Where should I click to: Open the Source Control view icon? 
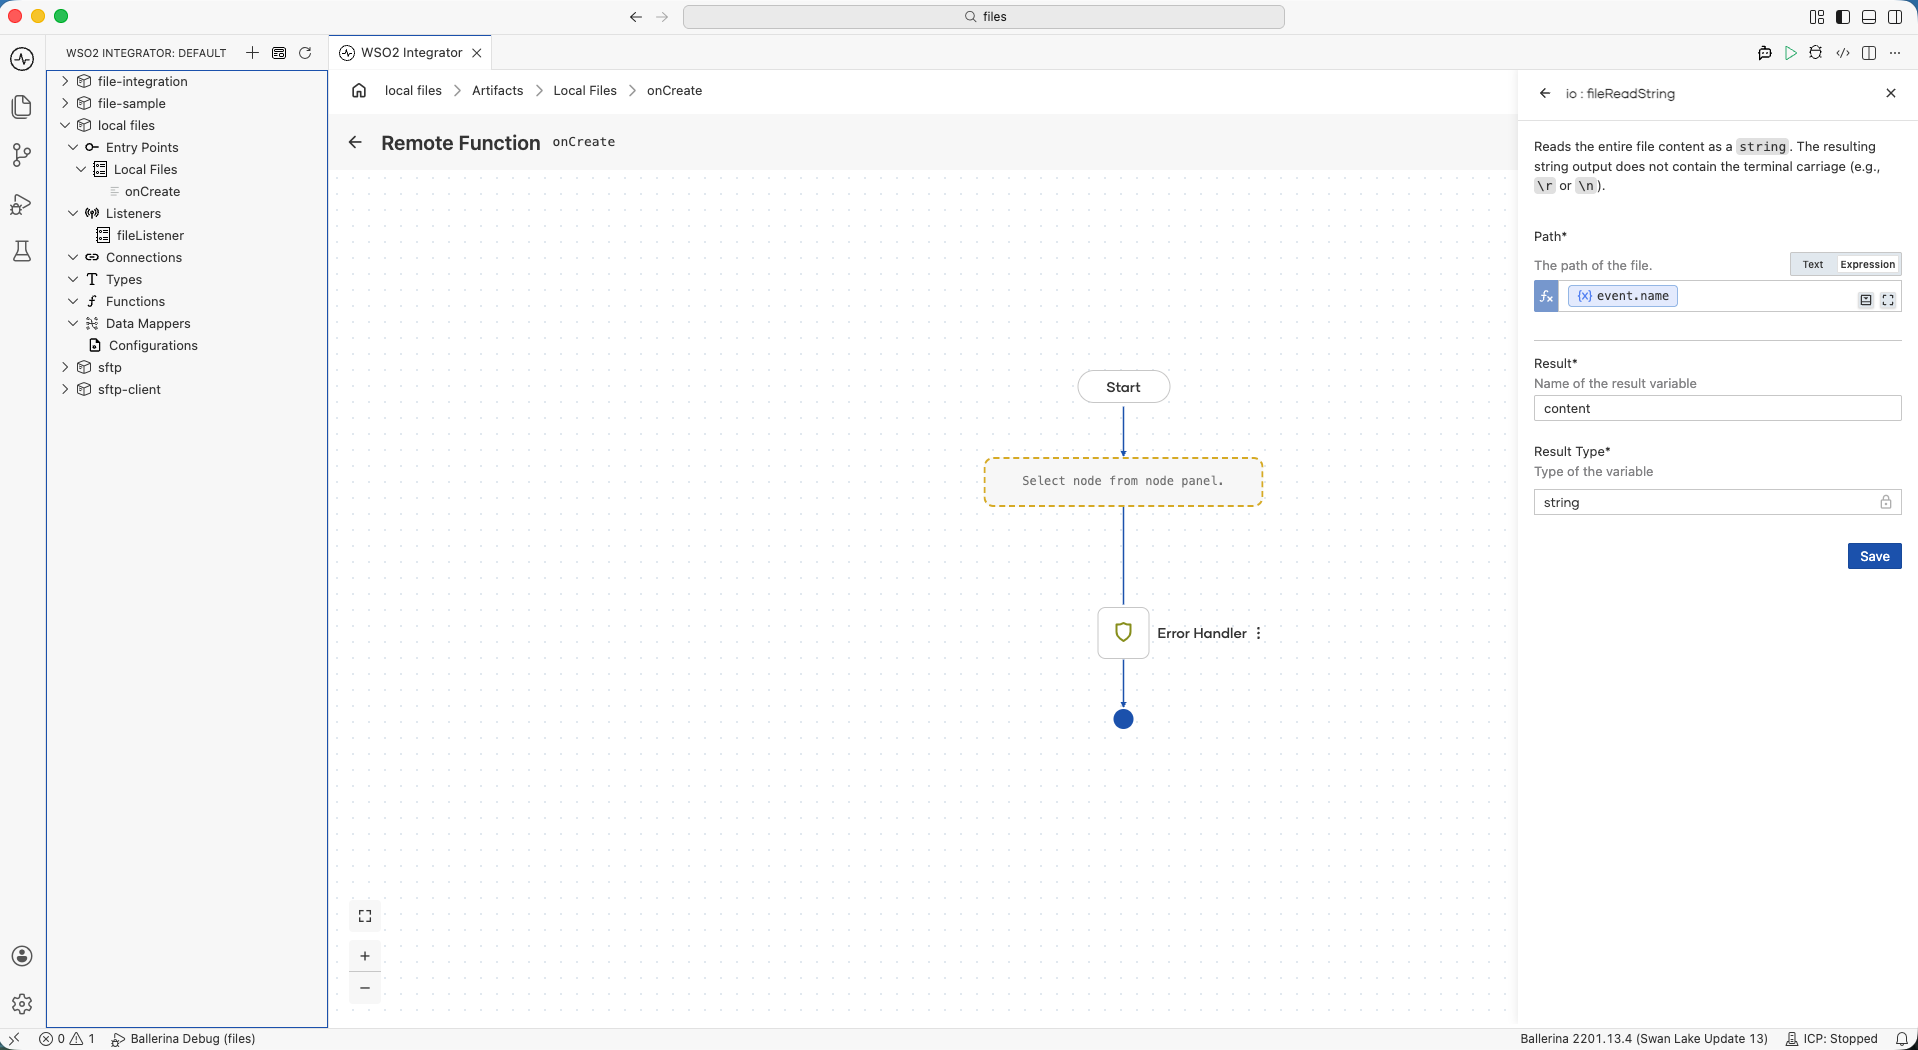coord(22,155)
